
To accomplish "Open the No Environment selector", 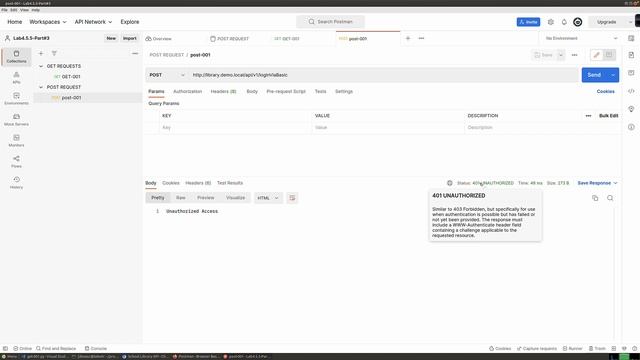I will [581, 38].
